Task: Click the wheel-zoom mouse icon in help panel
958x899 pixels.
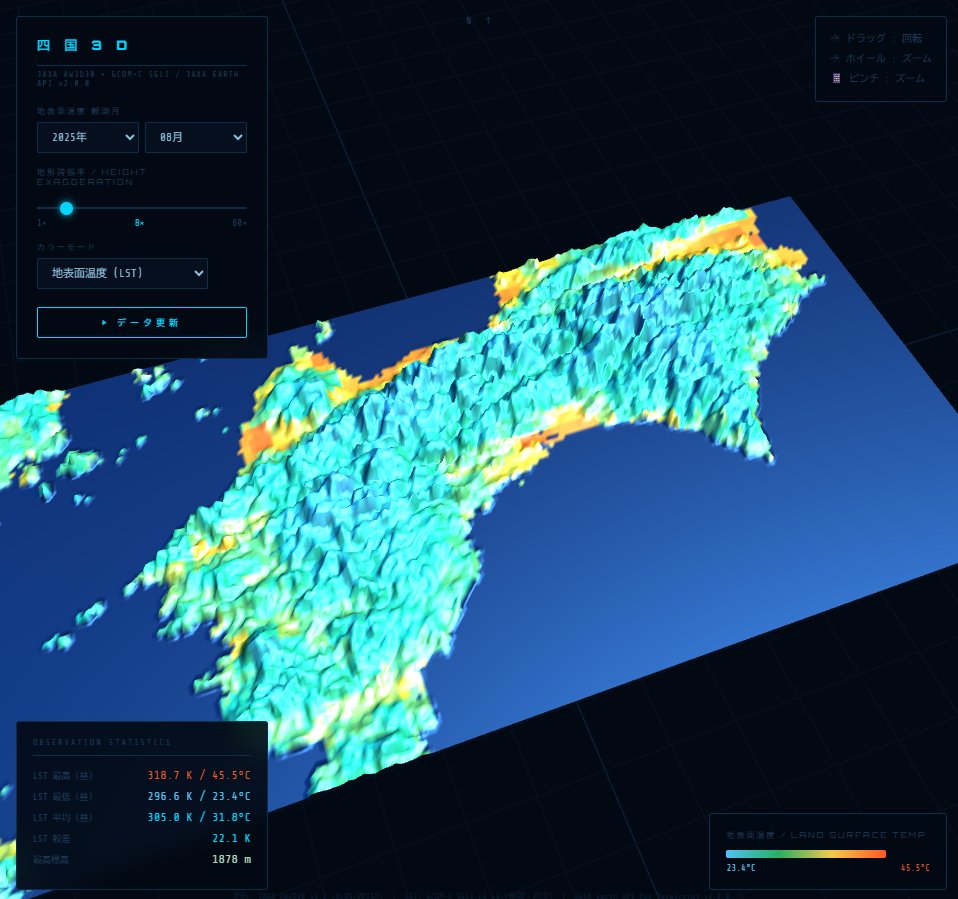Action: coord(833,57)
